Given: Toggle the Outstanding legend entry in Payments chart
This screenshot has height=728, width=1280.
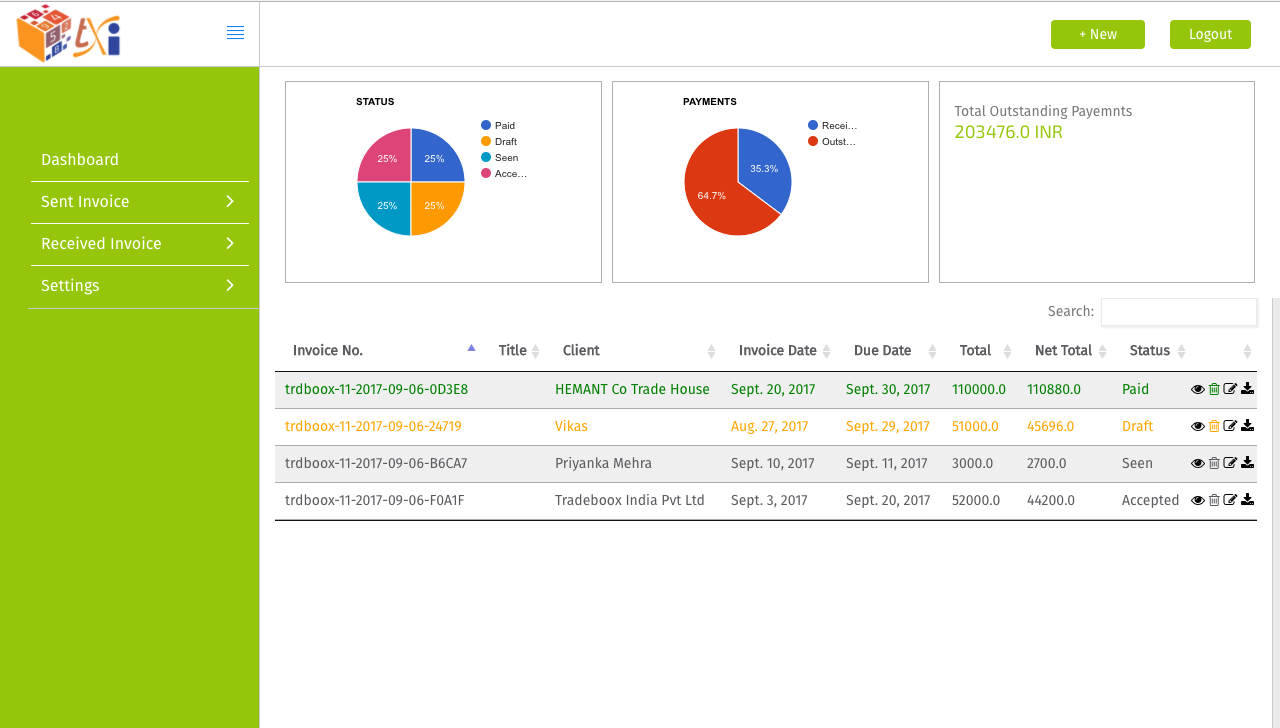Looking at the screenshot, I should 832,141.
